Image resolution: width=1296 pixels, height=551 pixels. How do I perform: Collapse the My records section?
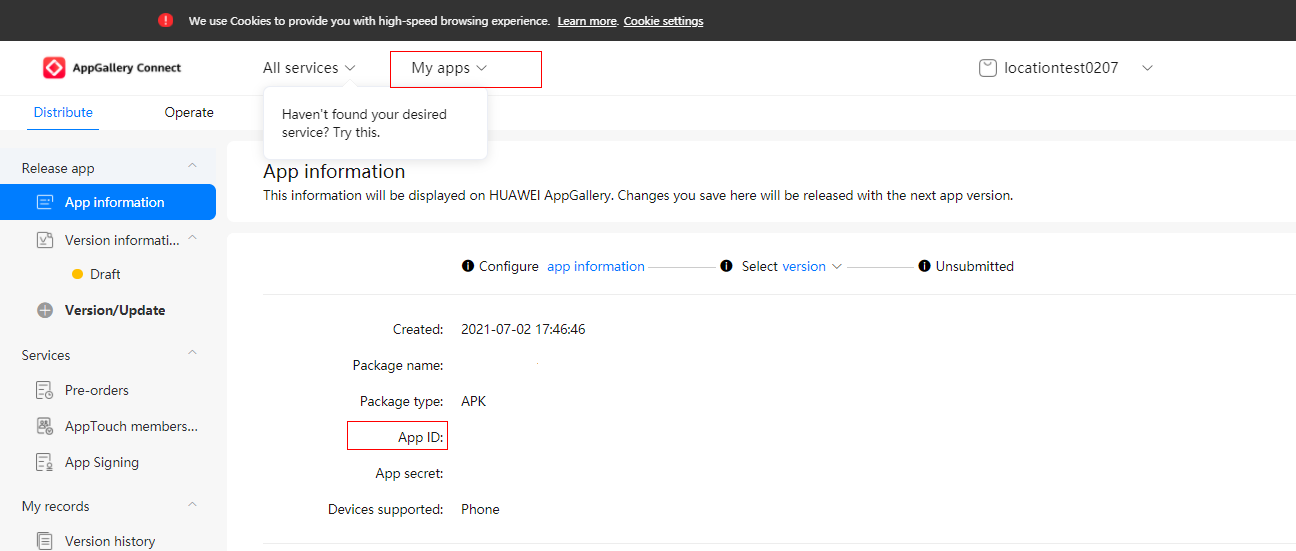(193, 504)
